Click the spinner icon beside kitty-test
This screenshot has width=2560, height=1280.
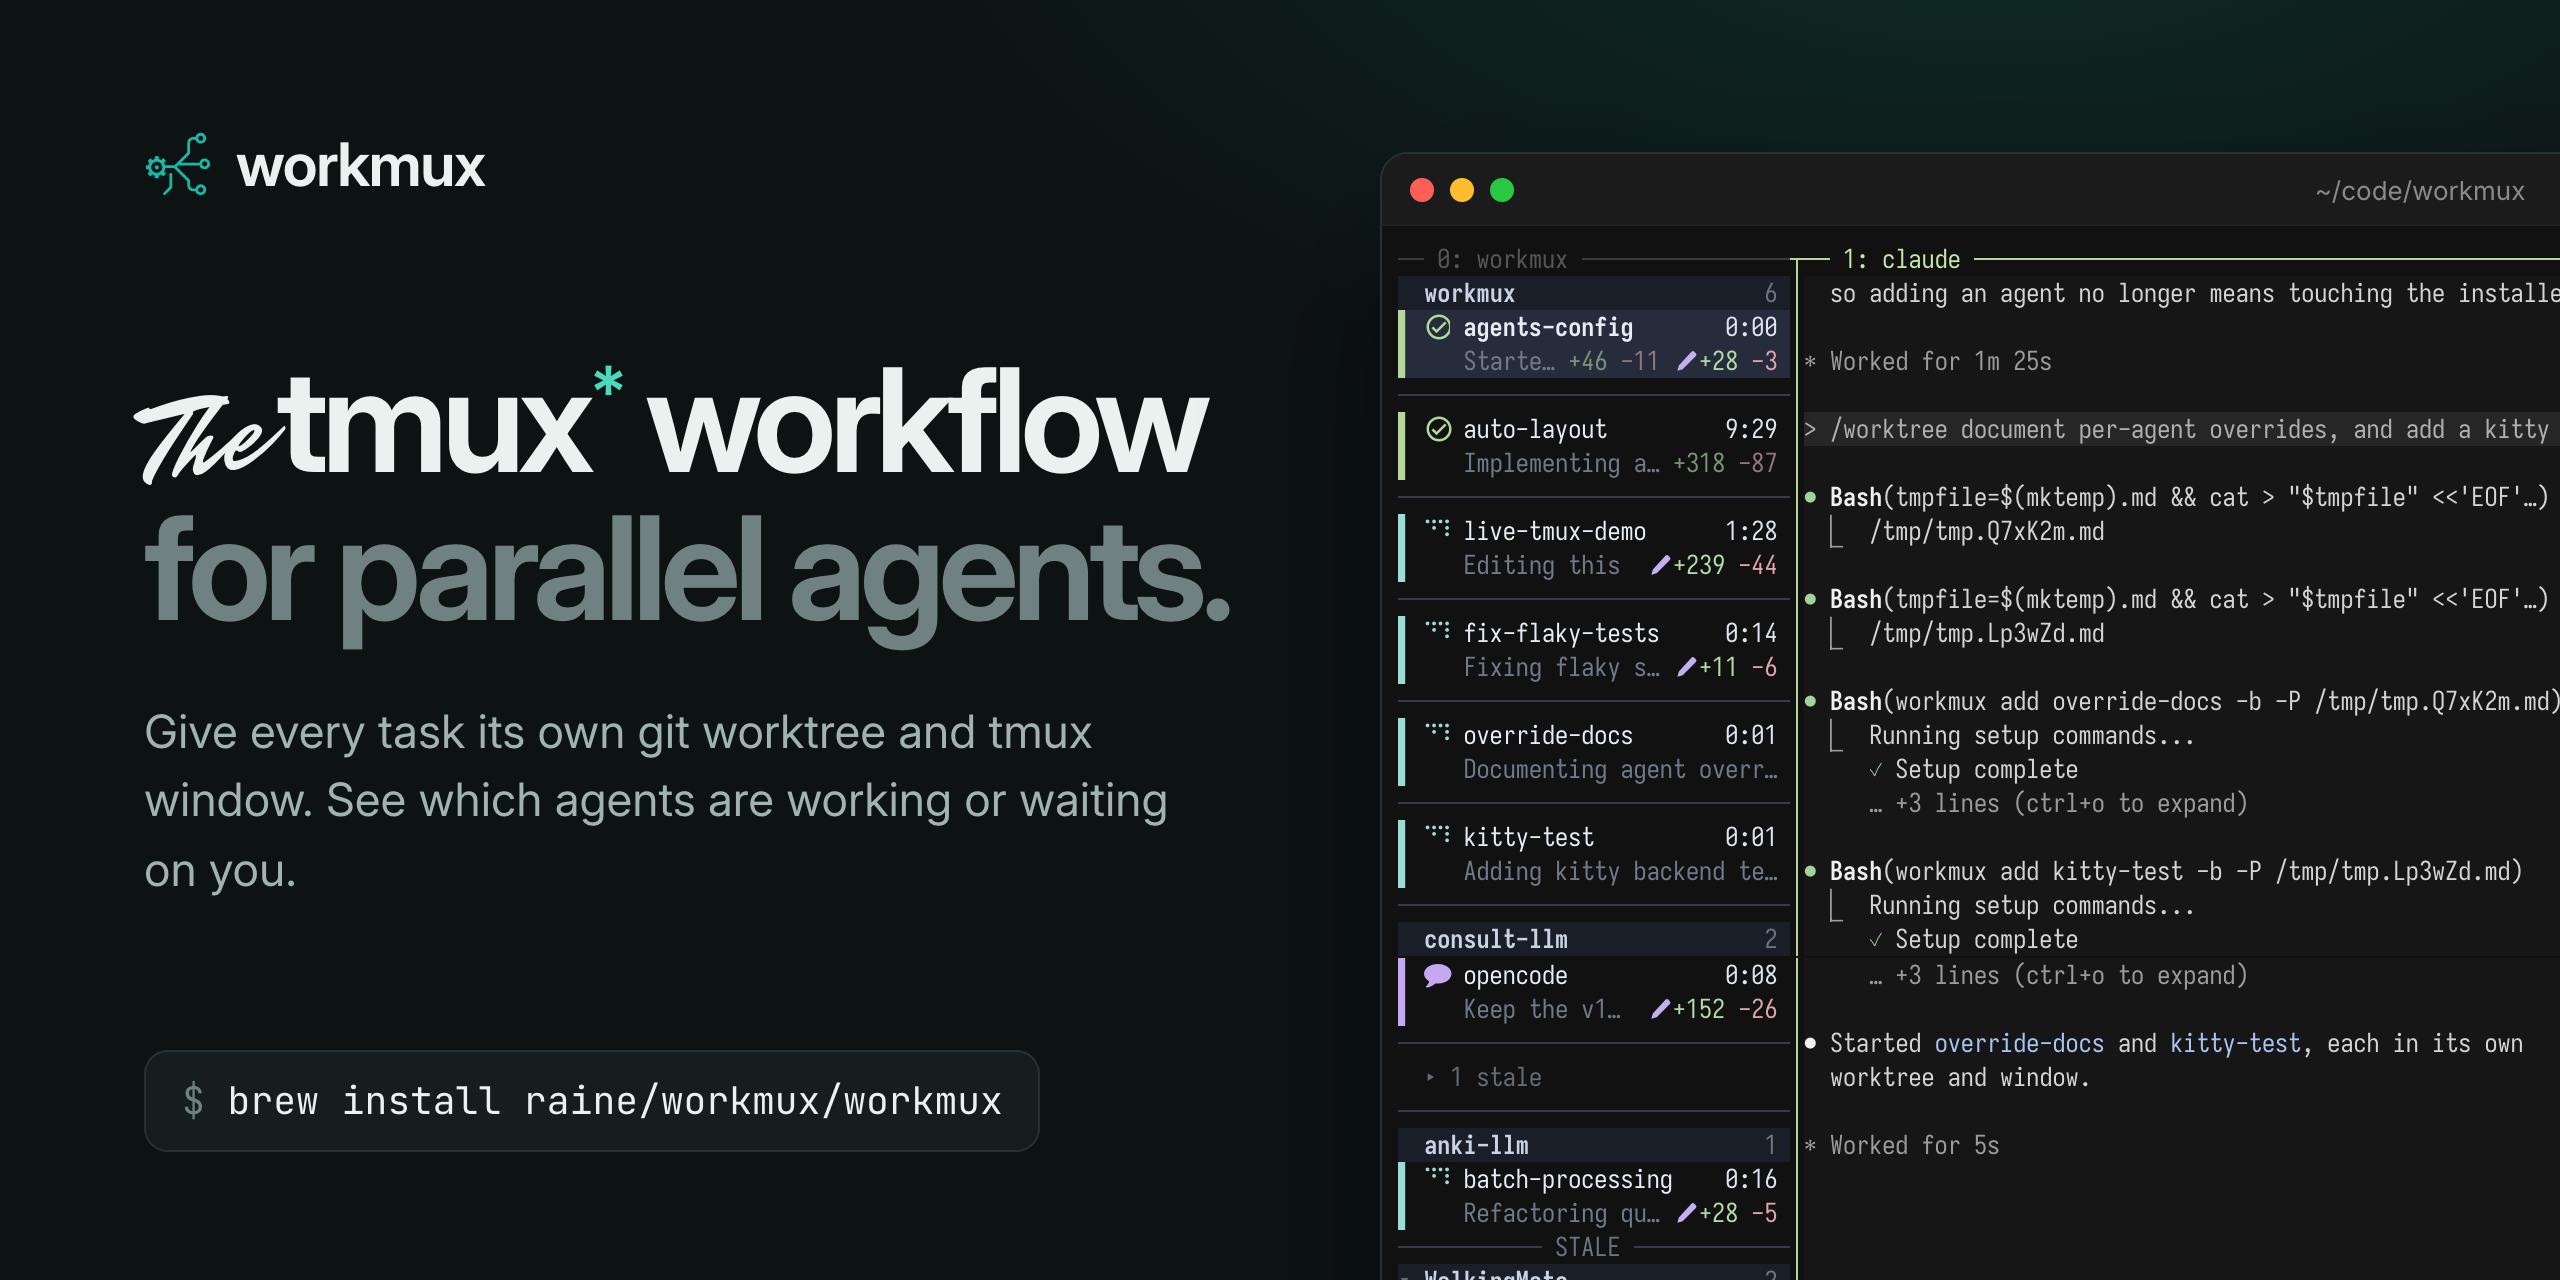pos(1437,832)
